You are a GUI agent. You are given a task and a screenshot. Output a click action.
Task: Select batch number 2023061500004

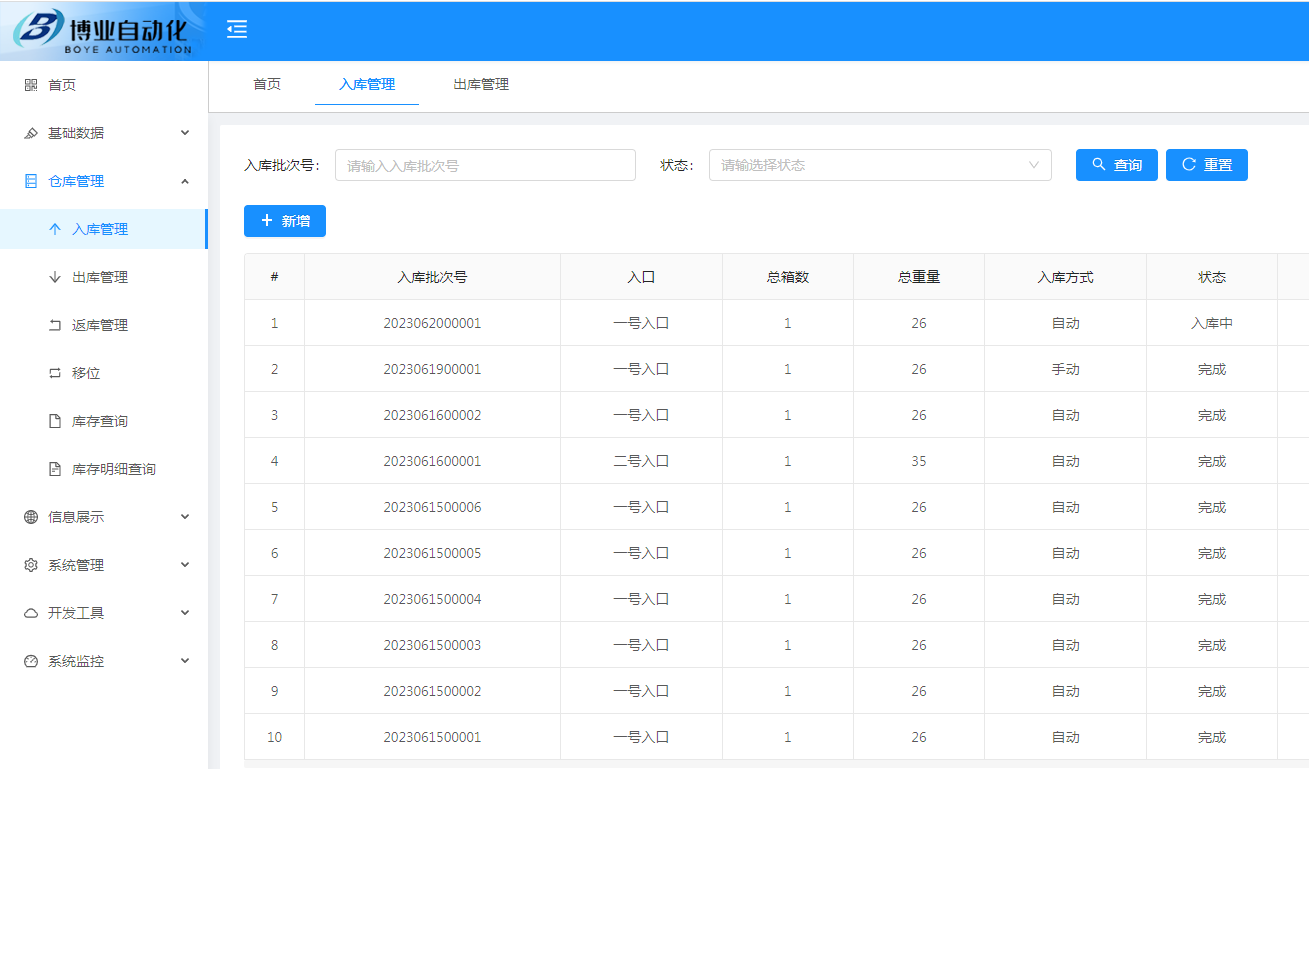432,599
